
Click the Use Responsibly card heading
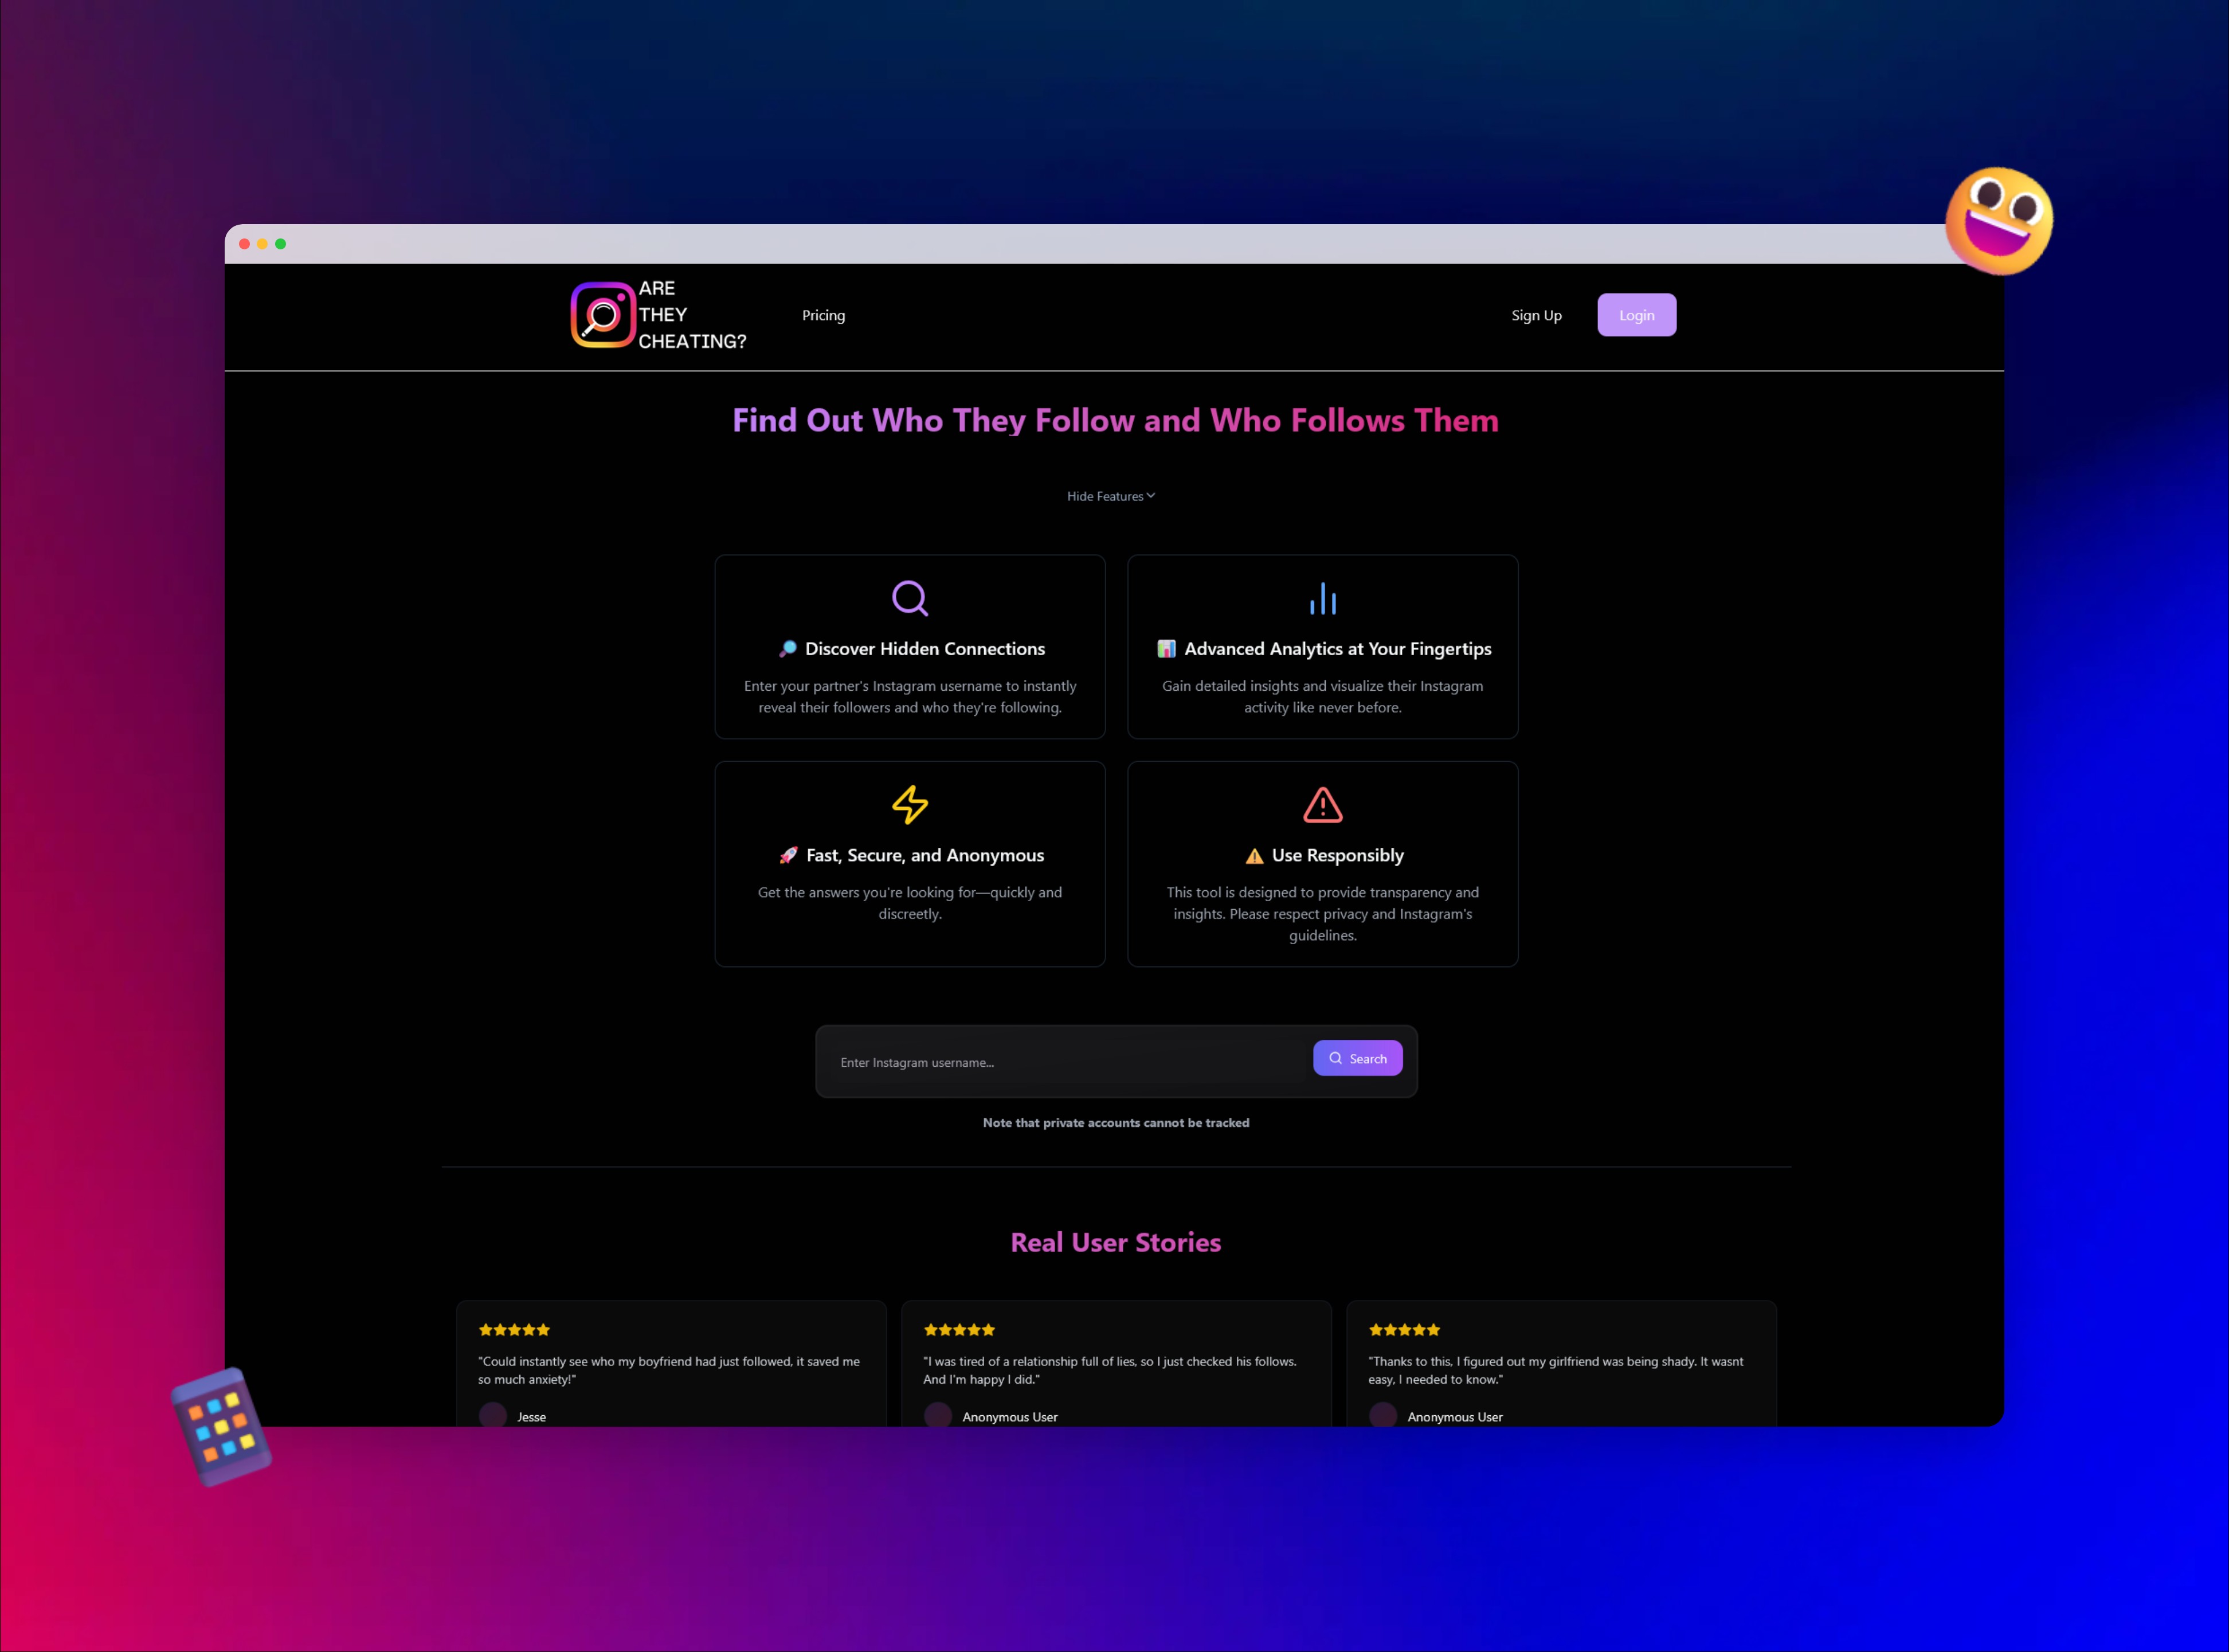click(1336, 855)
